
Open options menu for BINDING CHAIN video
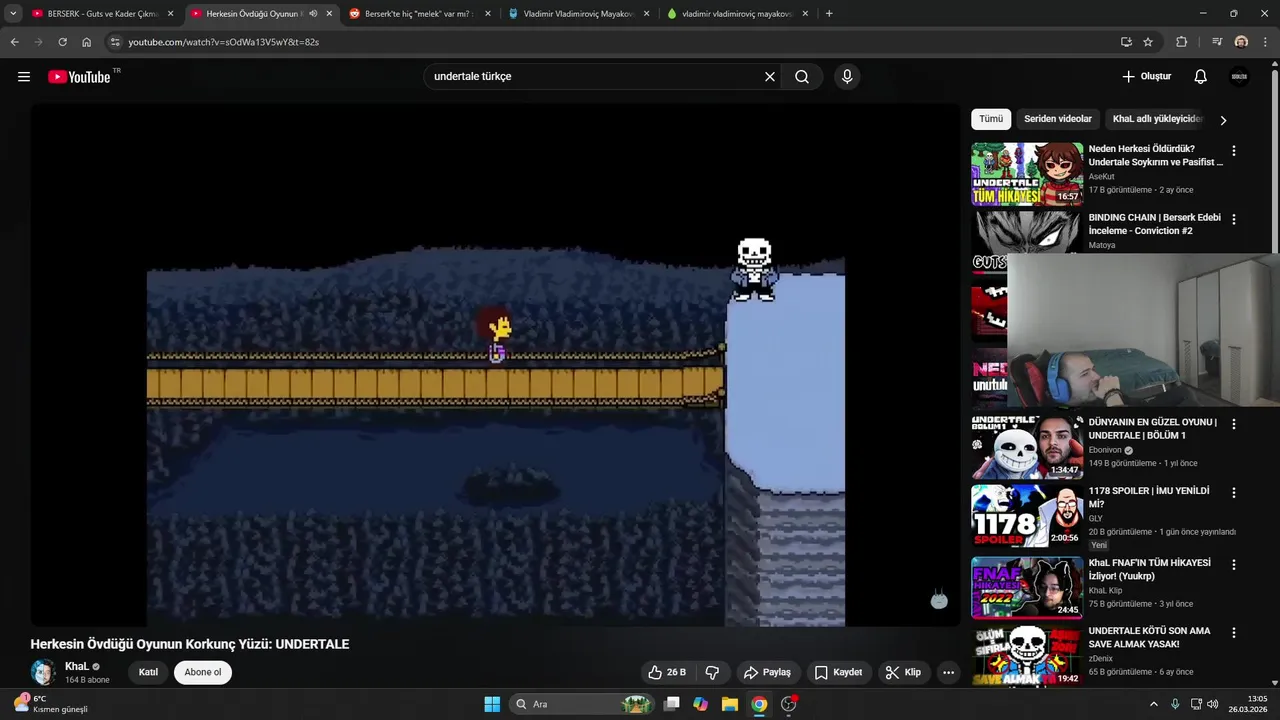[1233, 219]
